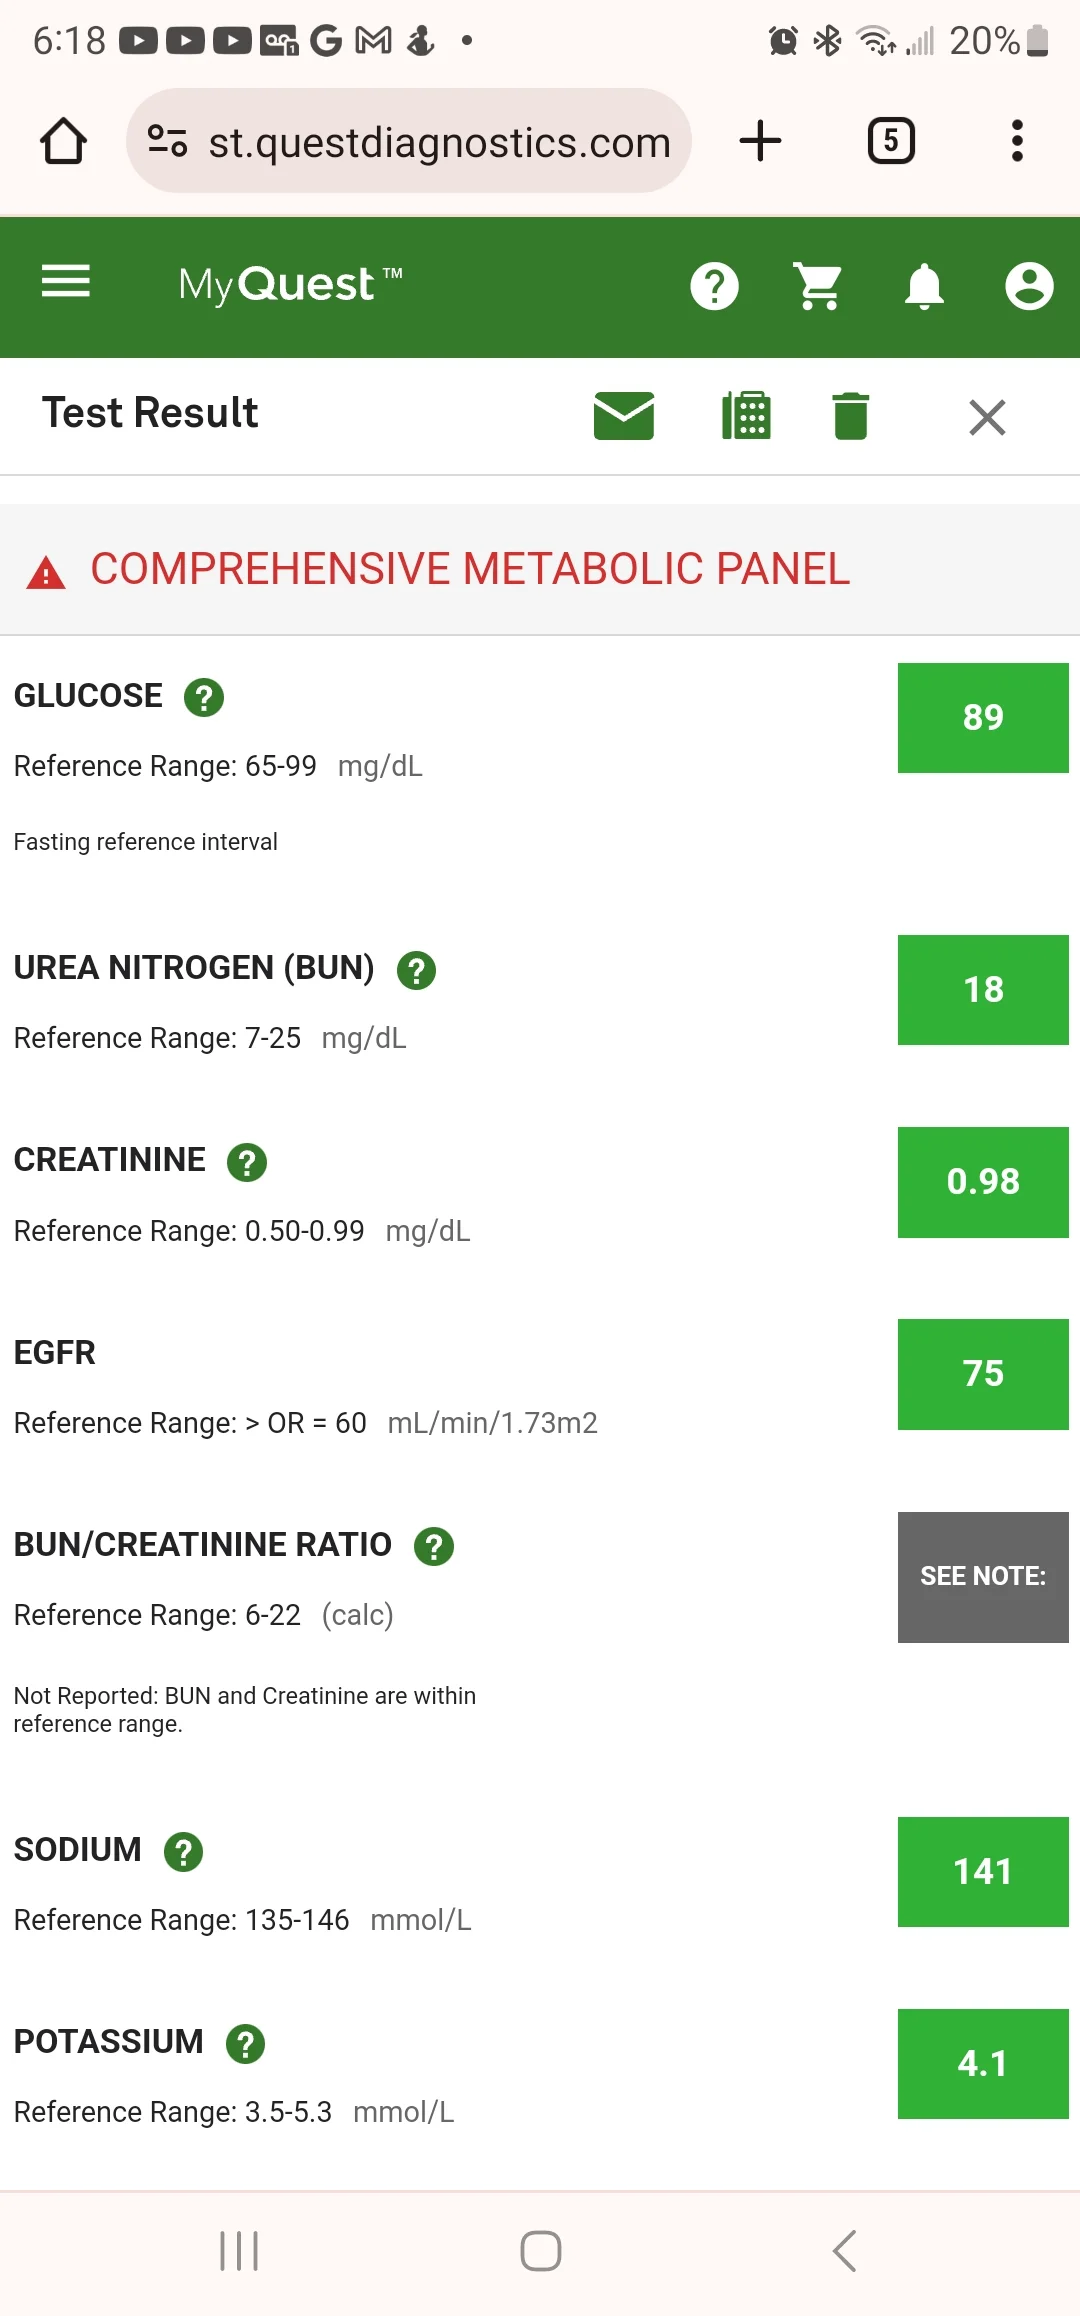Screen dimensions: 1080x2316
Task: View notifications via the bell icon
Action: [x=924, y=287]
